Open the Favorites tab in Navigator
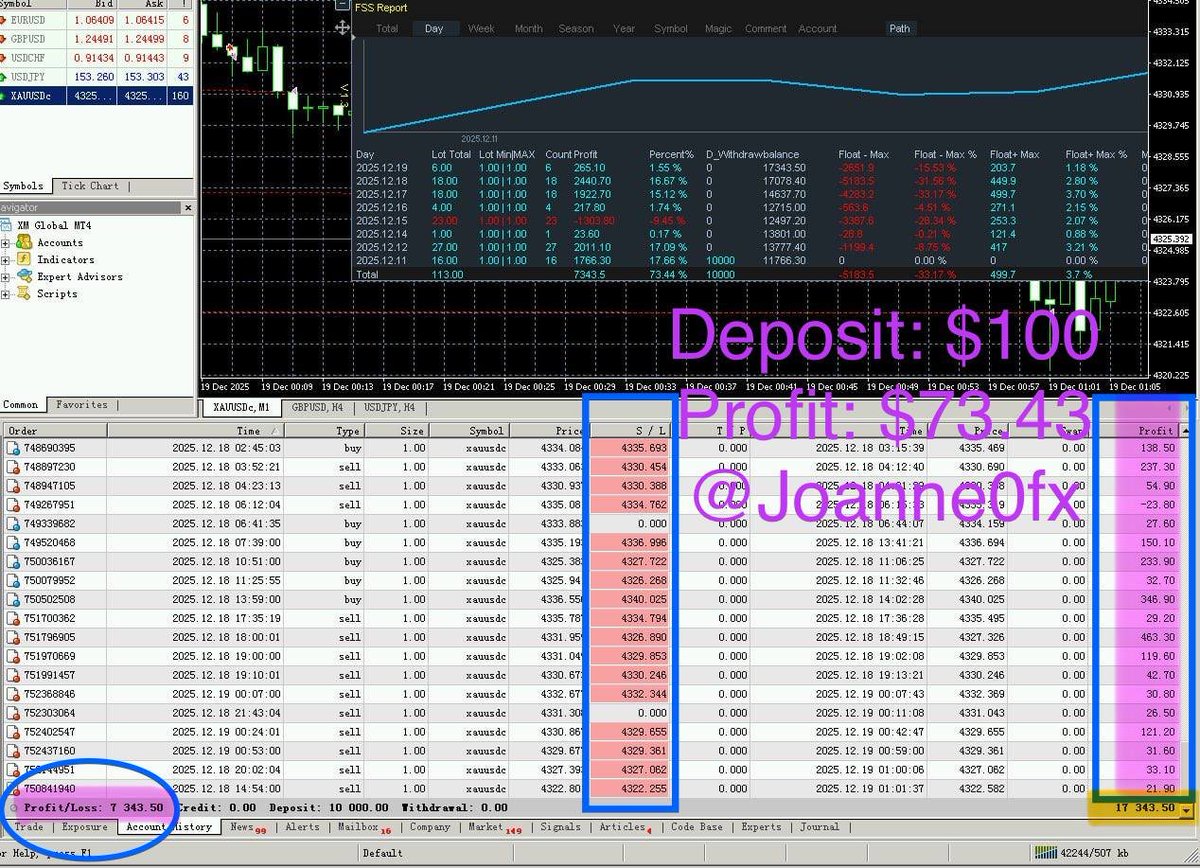Viewport: 1200px width, 868px height. point(82,405)
